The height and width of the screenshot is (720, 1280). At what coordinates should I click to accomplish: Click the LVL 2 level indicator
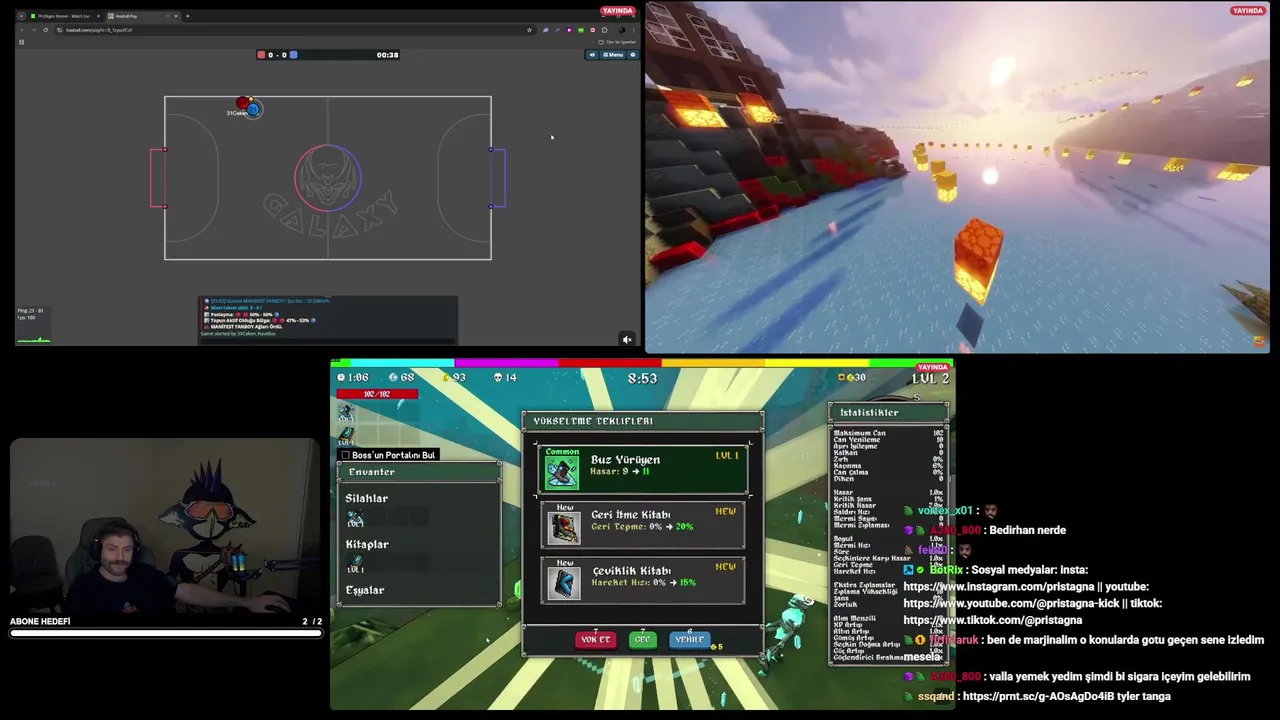pyautogui.click(x=930, y=379)
